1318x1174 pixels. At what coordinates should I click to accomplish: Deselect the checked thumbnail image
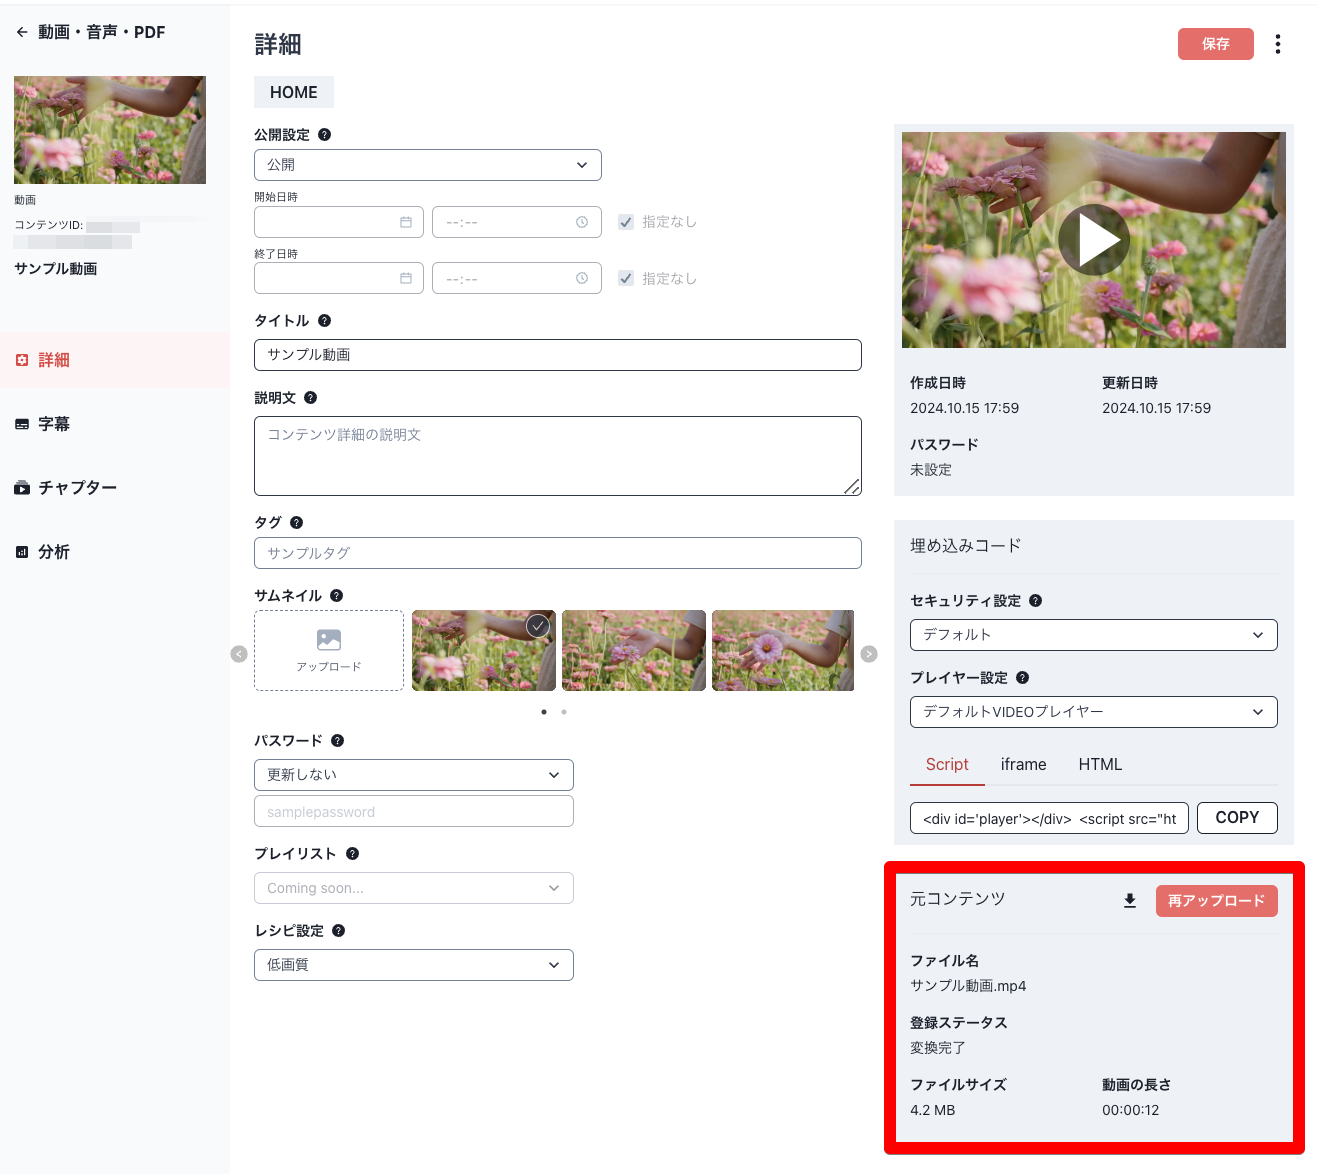pos(537,626)
